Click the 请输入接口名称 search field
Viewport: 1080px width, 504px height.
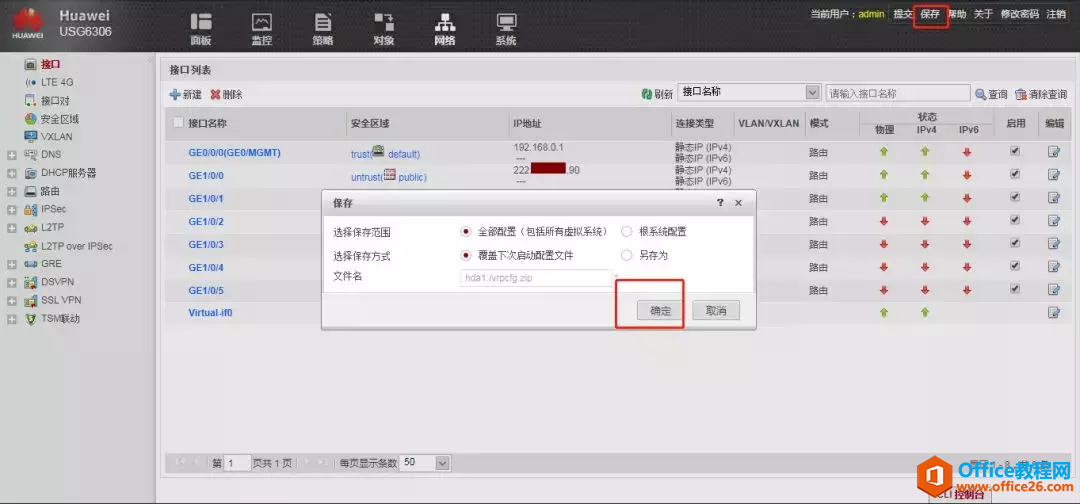point(898,93)
